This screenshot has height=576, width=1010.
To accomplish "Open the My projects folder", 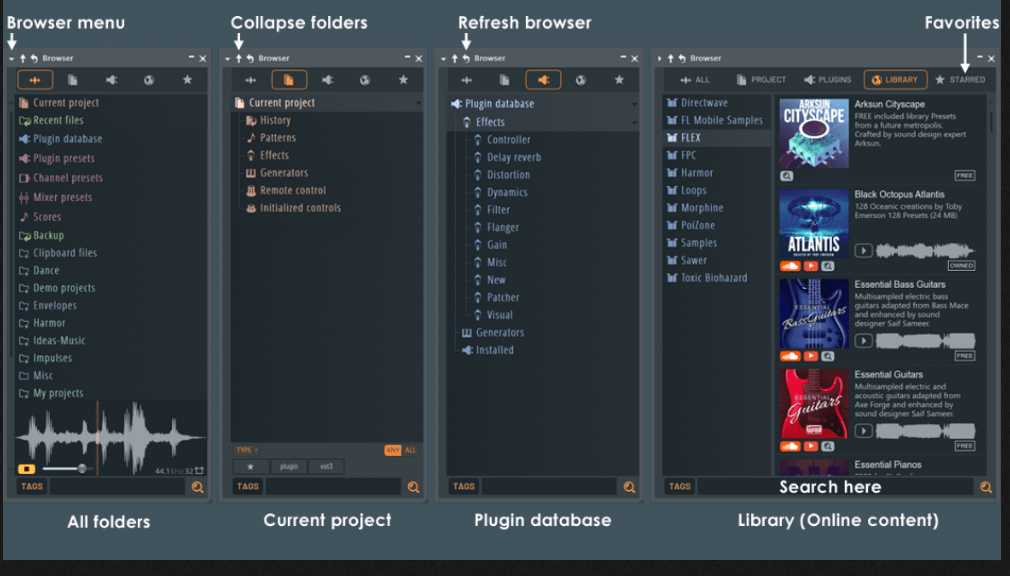I will (x=51, y=393).
